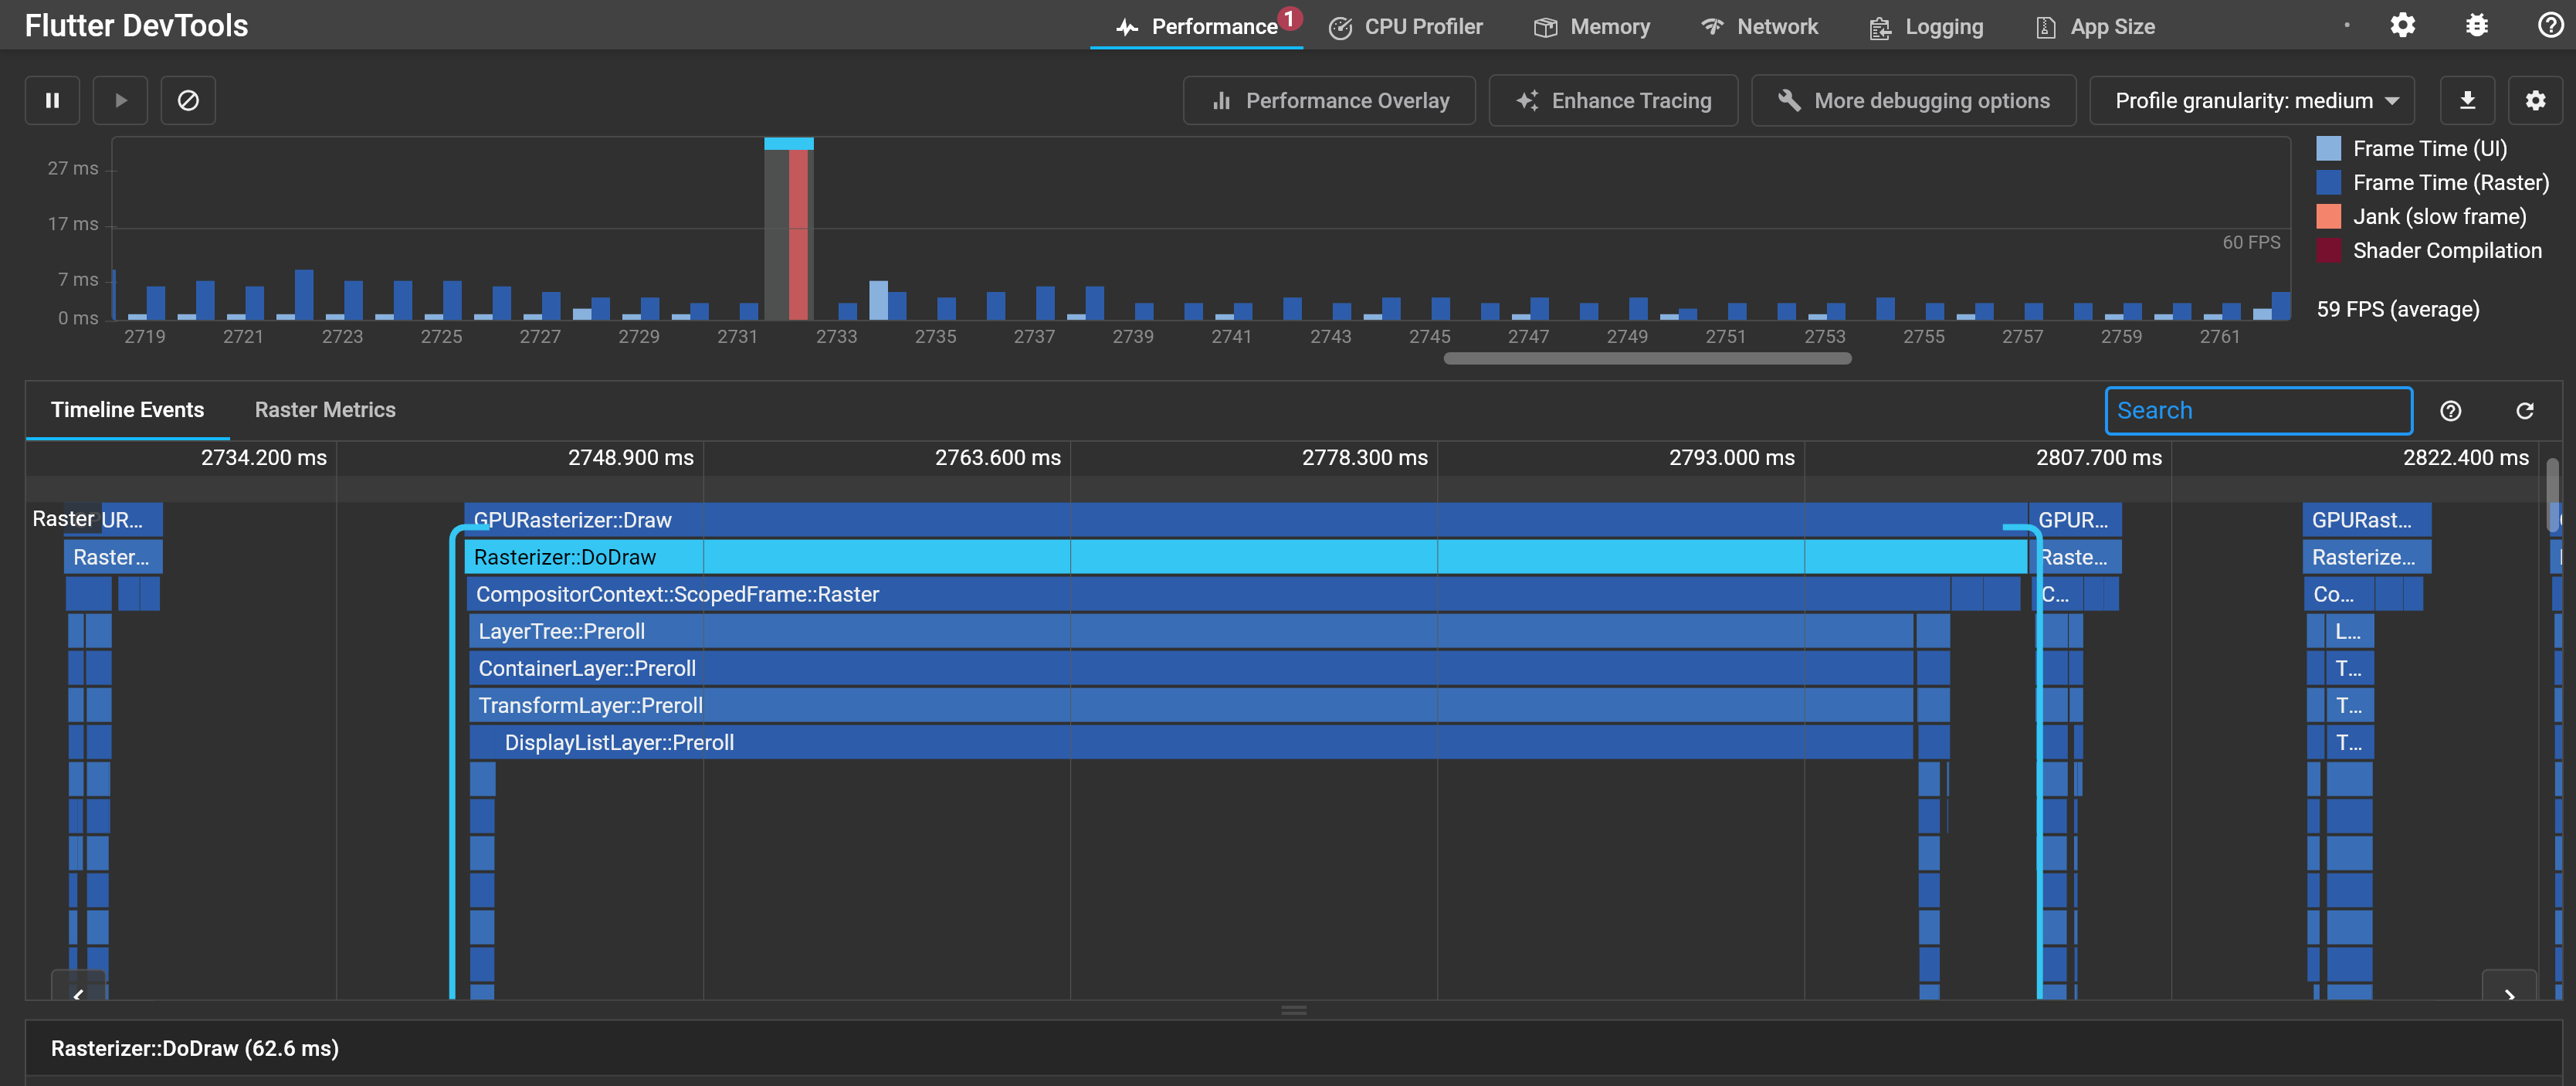This screenshot has width=2576, height=1086.
Task: Pause recording of frame data
Action: point(51,100)
